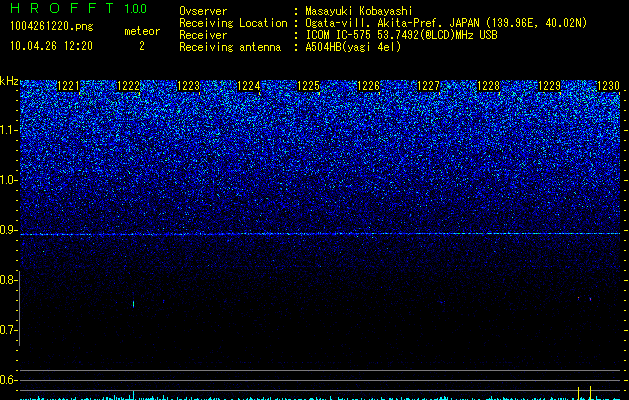Screen dimensions: 629x400
Task: Click the Receiving Location label
Action: (233, 23)
